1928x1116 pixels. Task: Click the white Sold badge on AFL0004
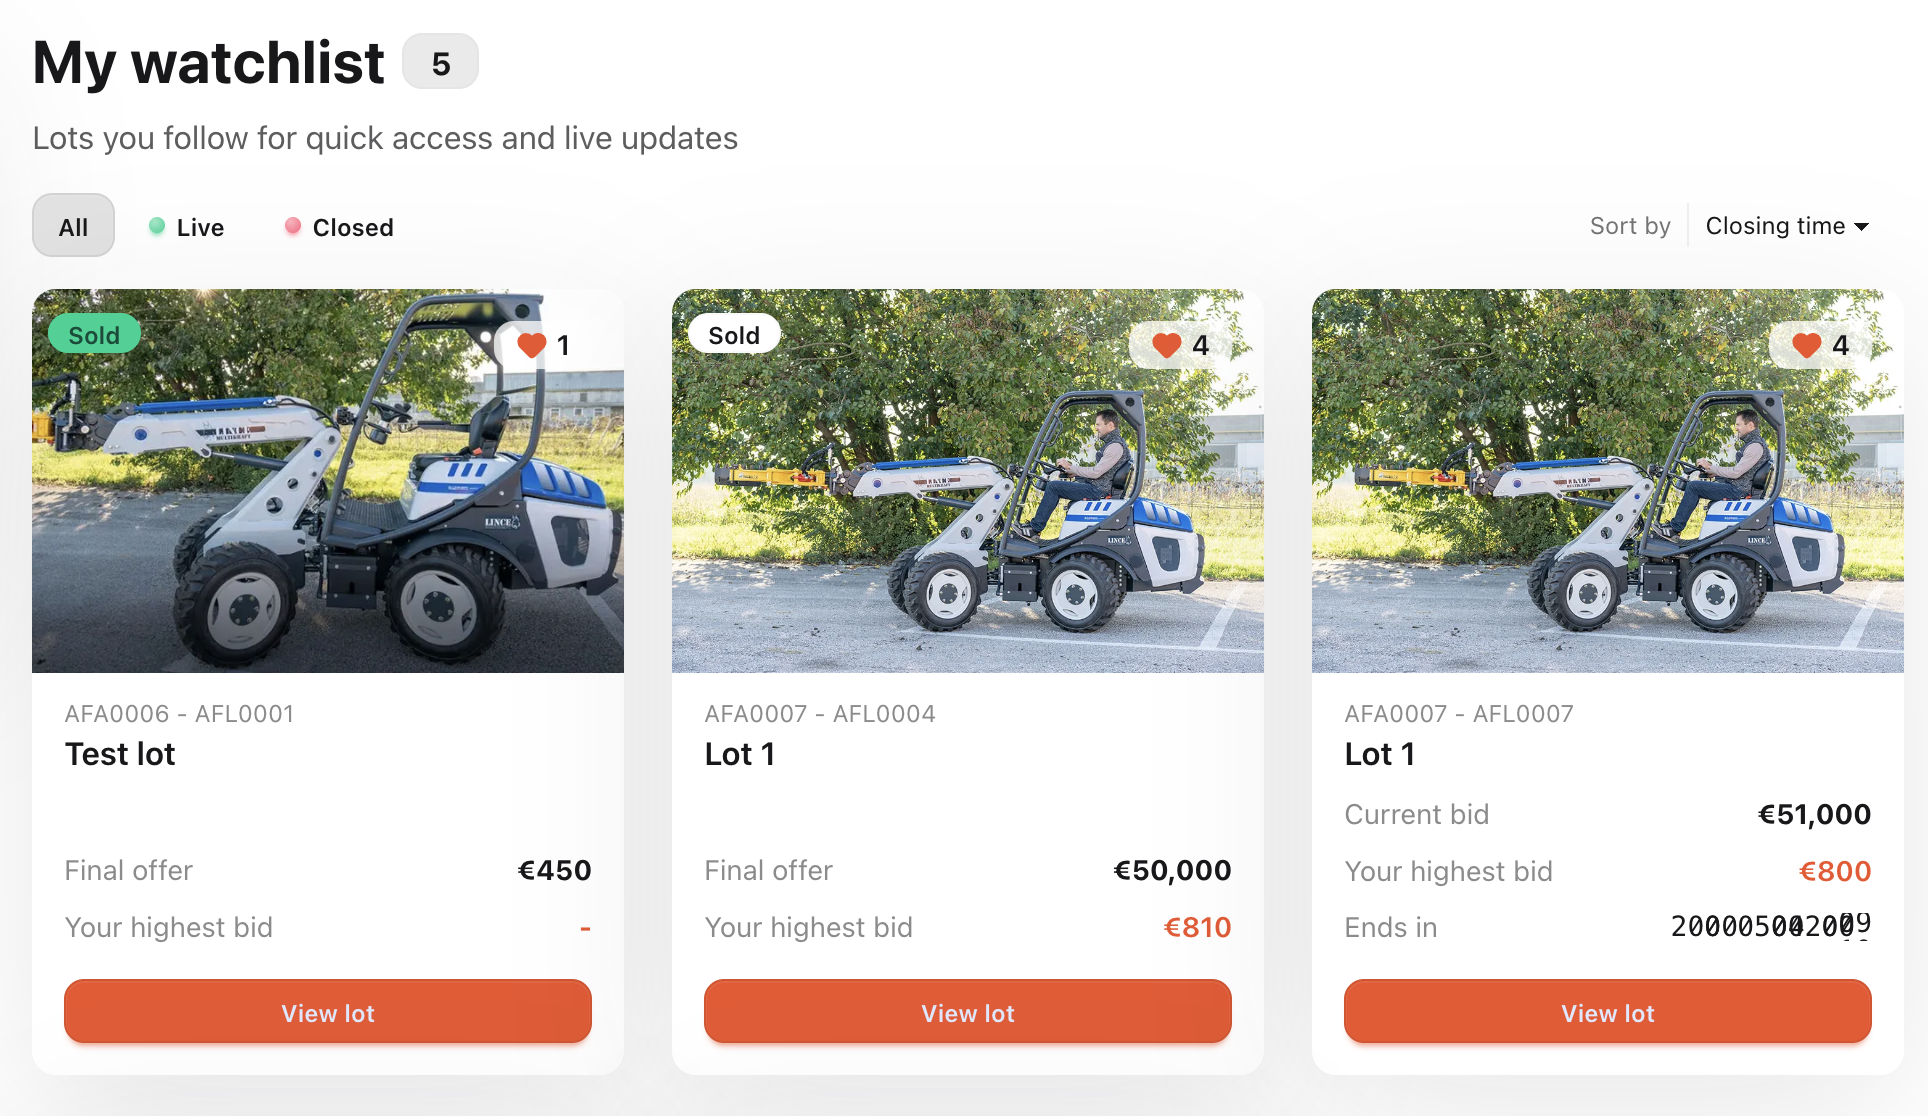[x=734, y=335]
